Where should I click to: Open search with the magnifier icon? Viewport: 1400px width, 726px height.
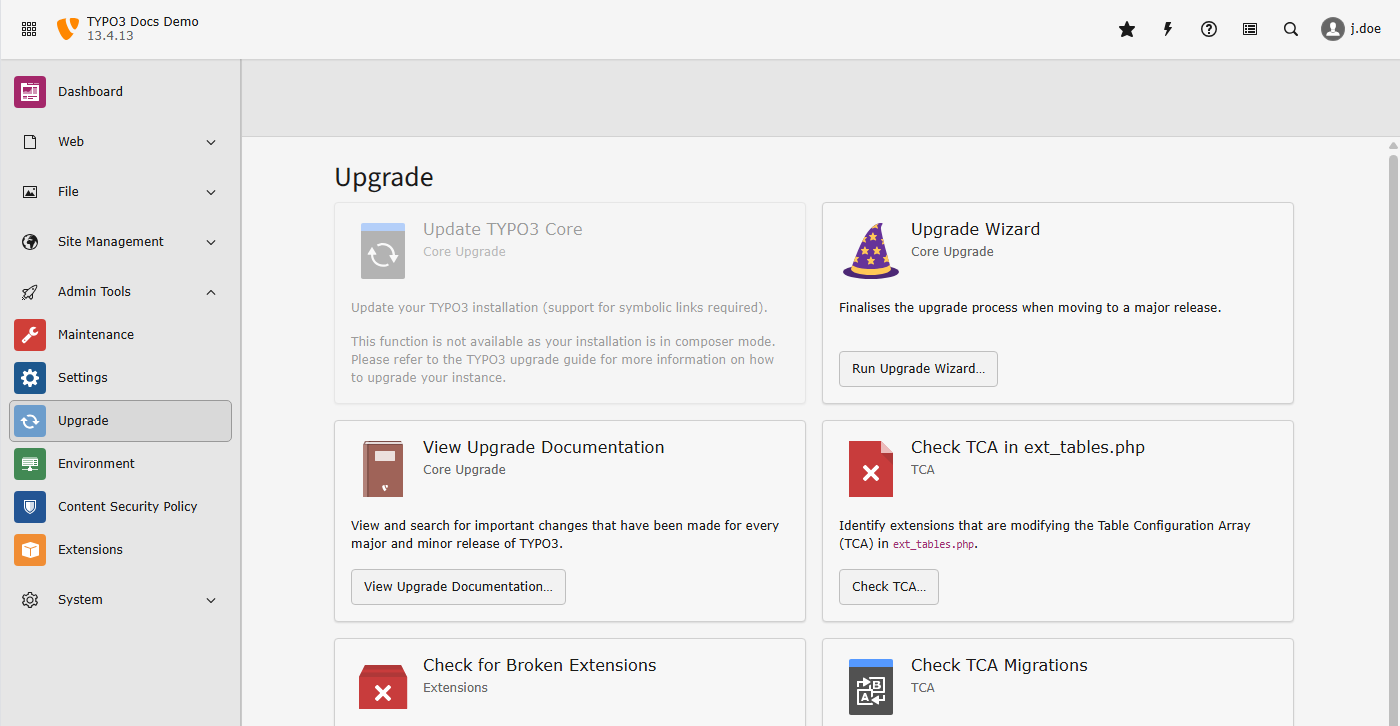pos(1291,29)
